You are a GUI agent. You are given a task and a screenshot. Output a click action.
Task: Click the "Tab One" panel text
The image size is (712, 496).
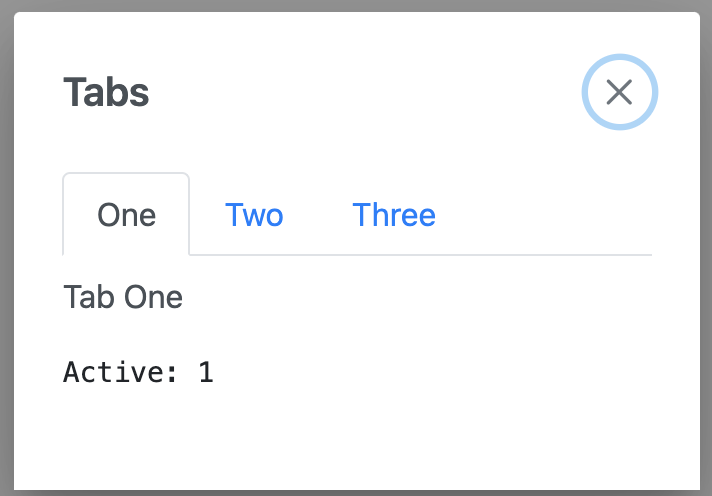pyautogui.click(x=123, y=297)
